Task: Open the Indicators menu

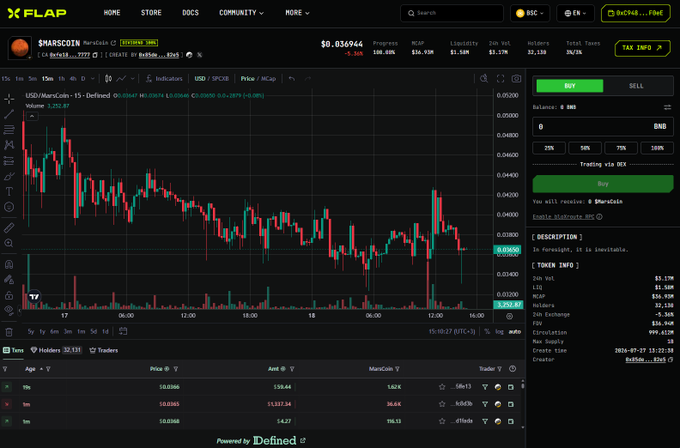Action: click(x=164, y=78)
